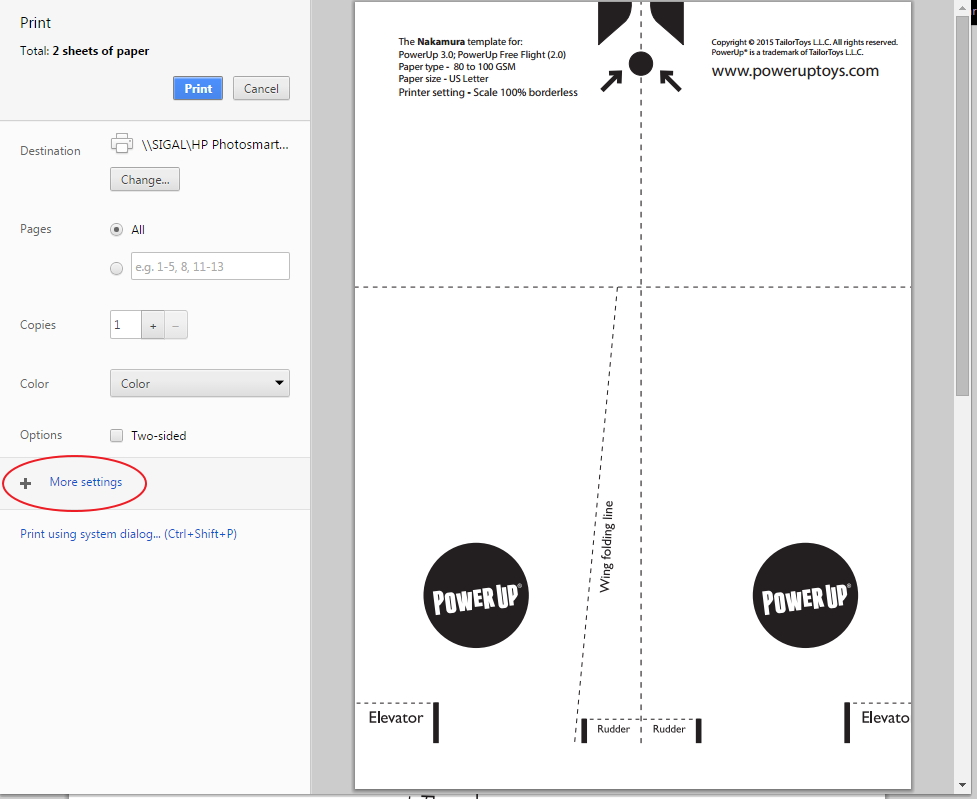
Task: Click the page range input field
Action: [210, 266]
